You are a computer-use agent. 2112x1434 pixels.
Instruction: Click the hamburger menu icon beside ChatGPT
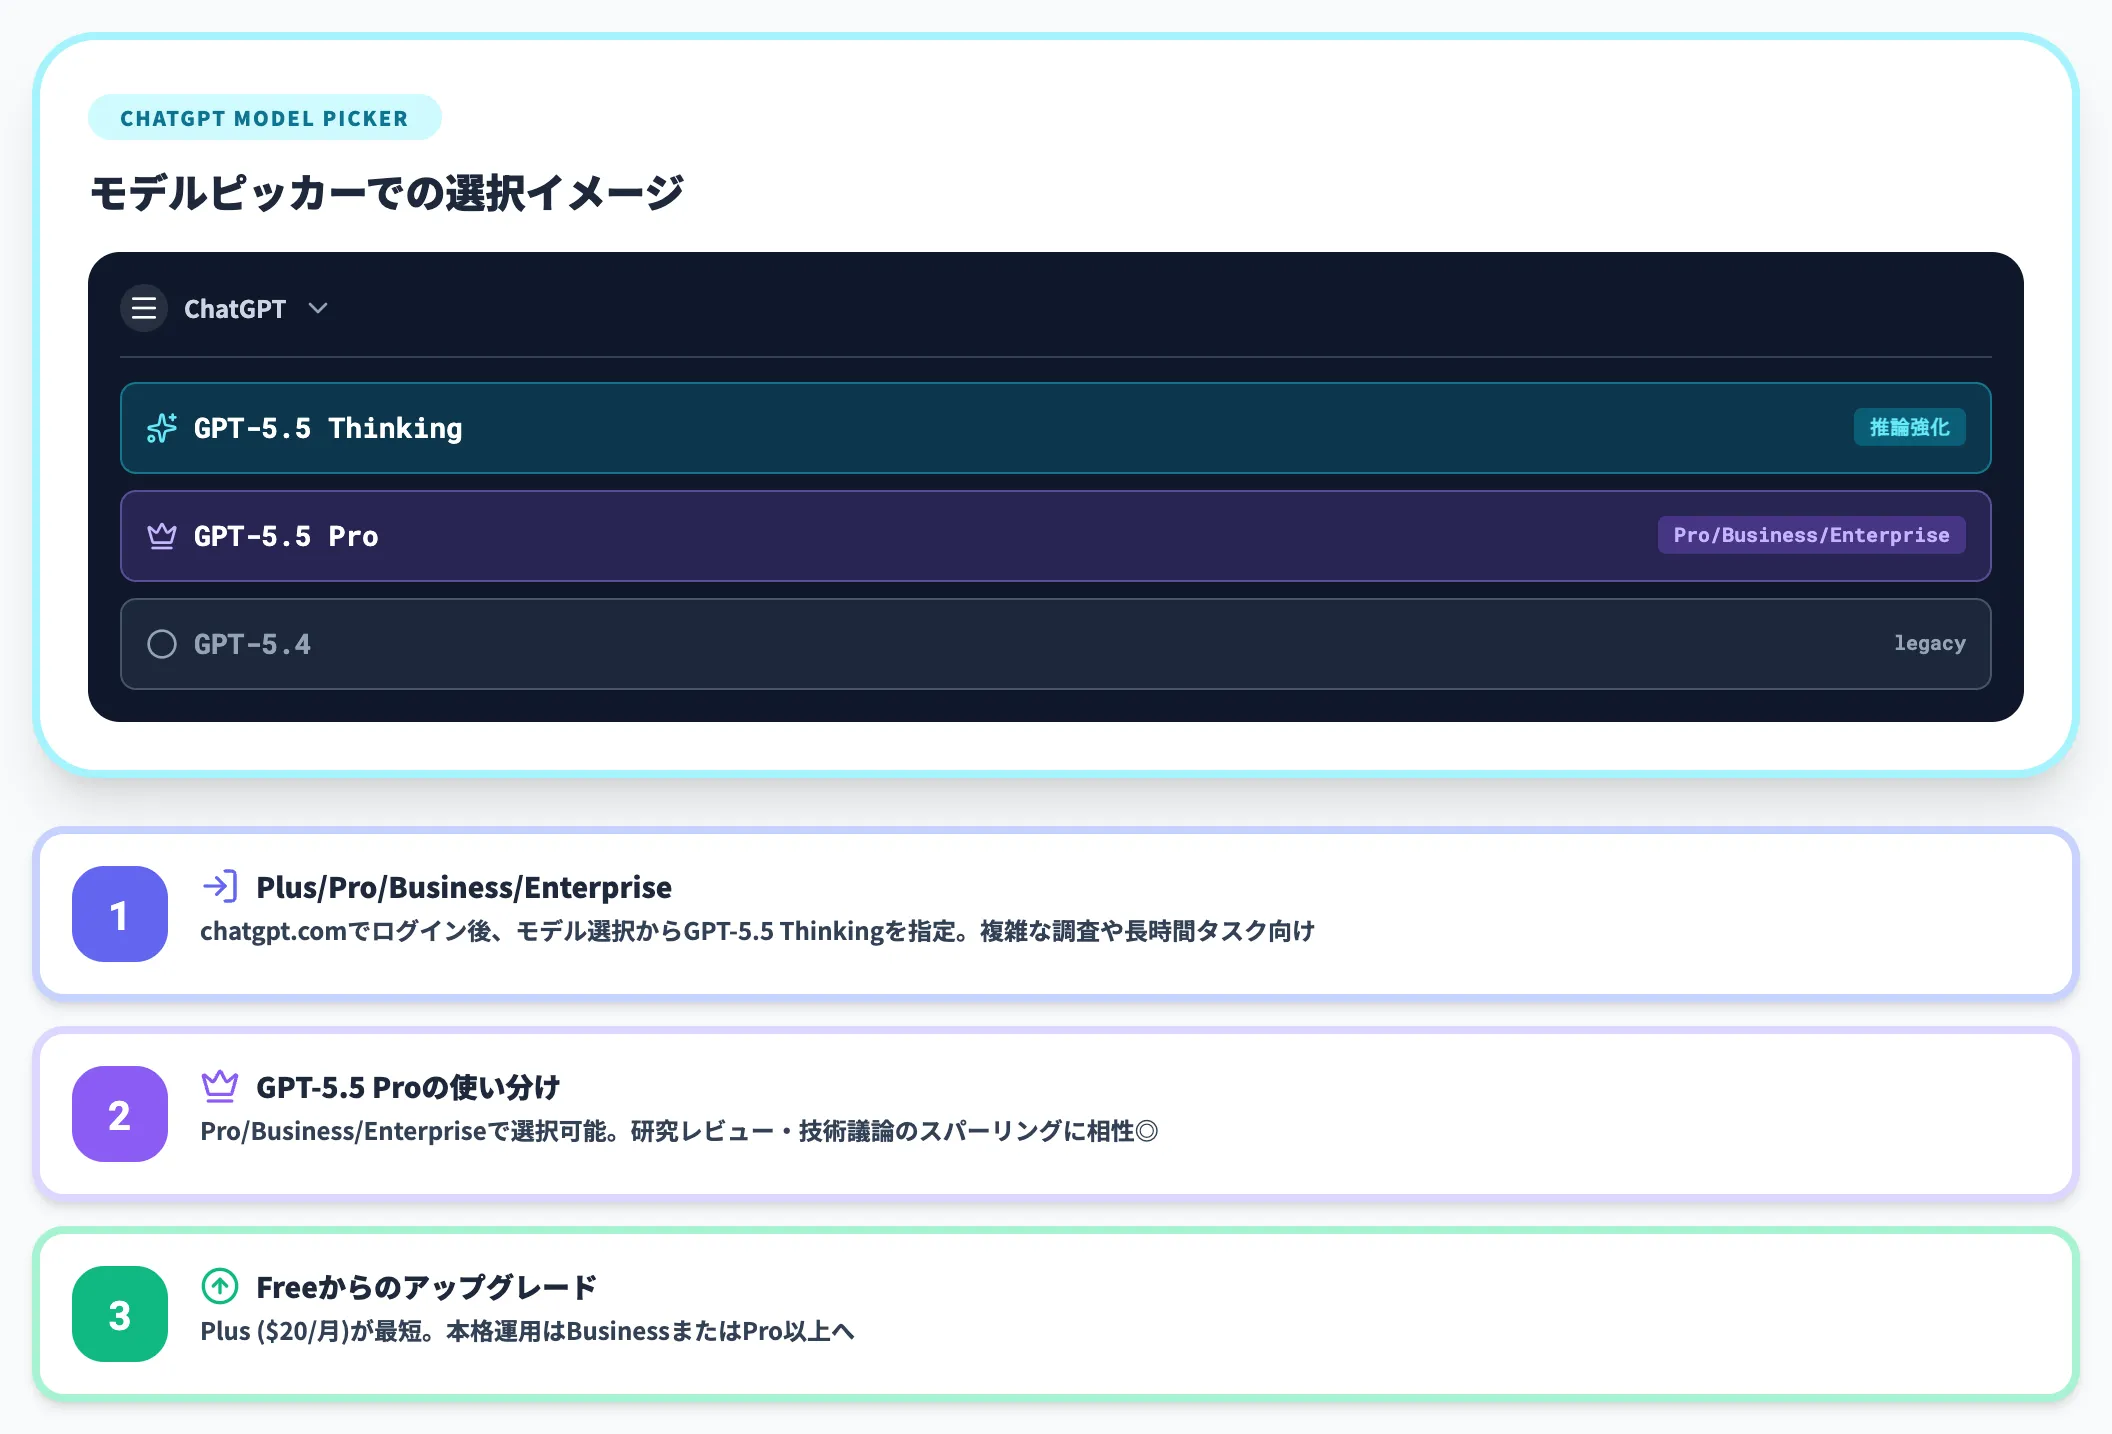(x=143, y=308)
